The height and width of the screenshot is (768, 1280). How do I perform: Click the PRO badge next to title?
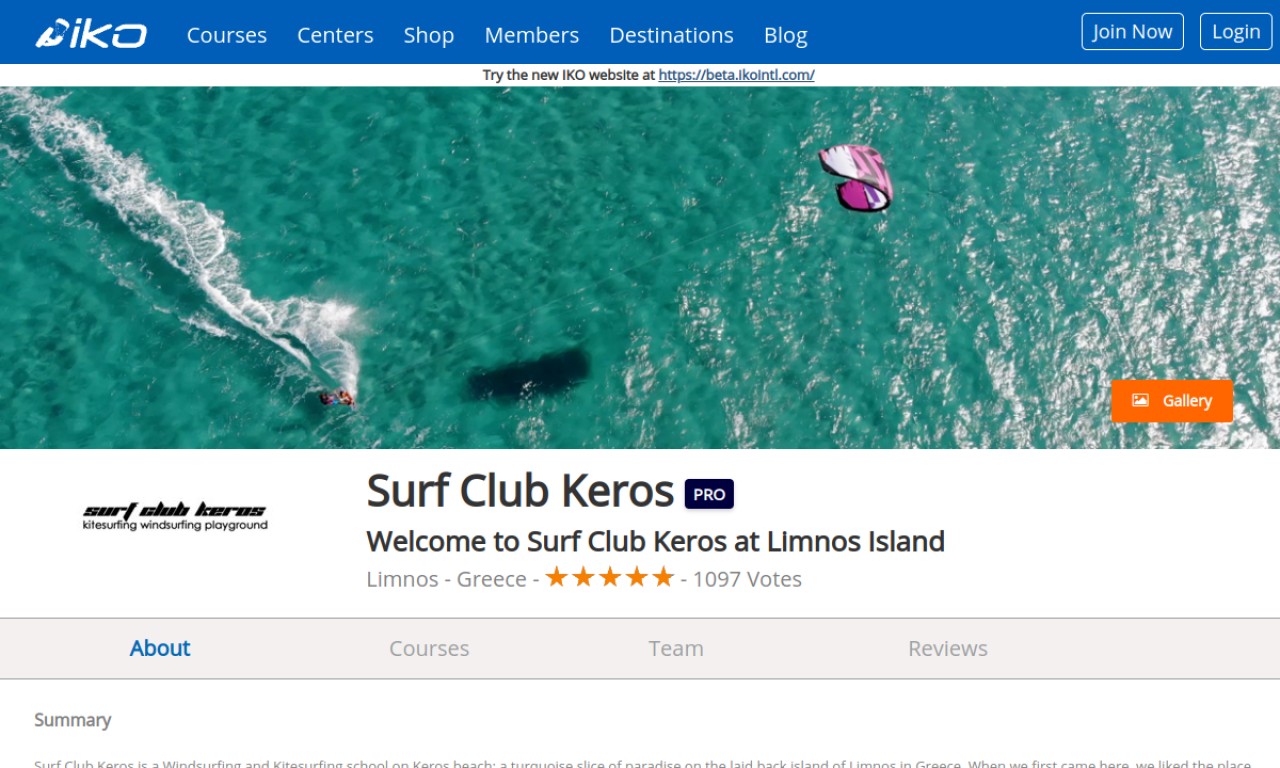coord(709,494)
